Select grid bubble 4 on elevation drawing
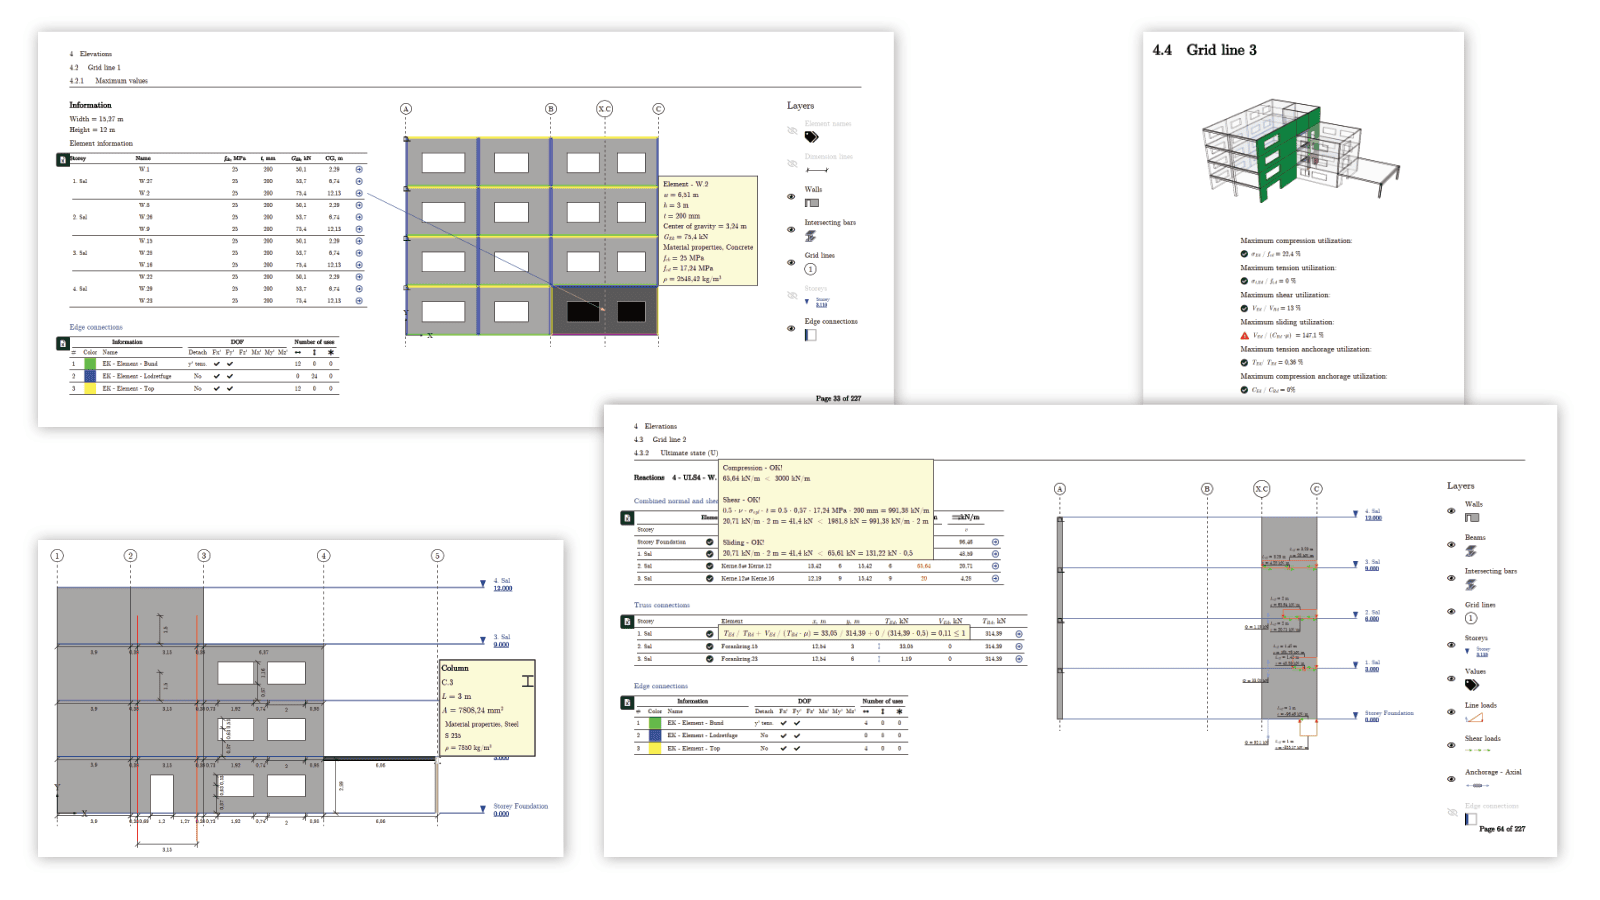Image resolution: width=1600 pixels, height=900 pixels. [323, 555]
